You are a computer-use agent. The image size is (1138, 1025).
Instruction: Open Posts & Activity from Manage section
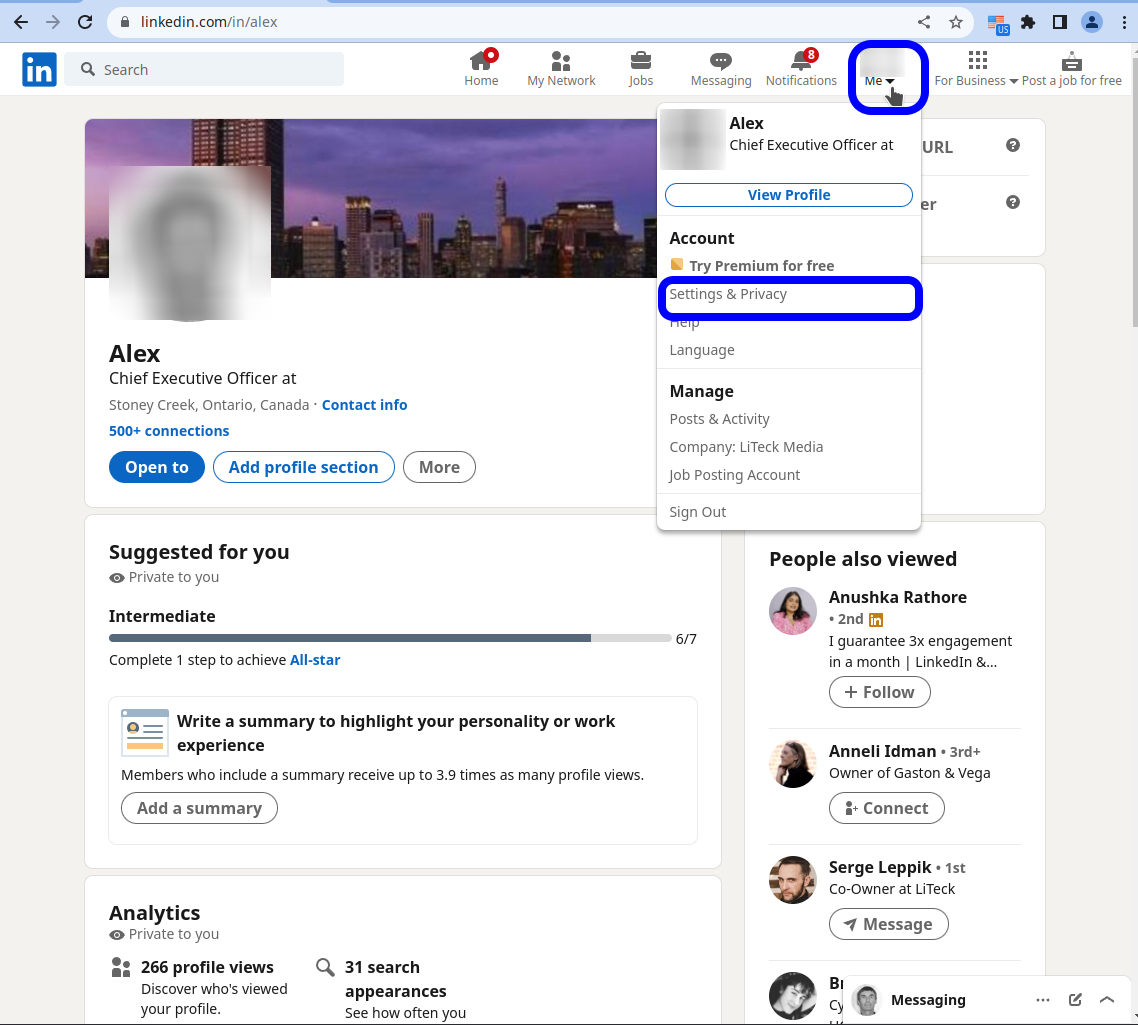coord(719,419)
